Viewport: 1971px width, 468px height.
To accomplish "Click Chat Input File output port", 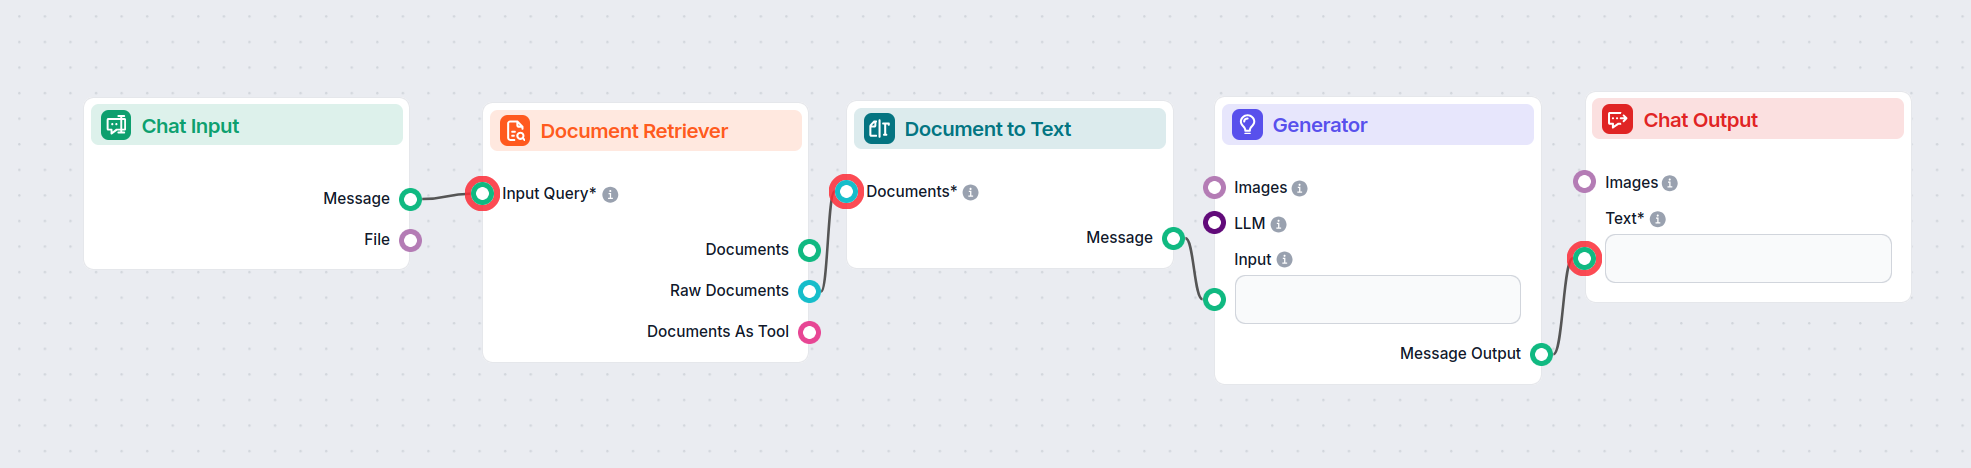I will 410,240.
